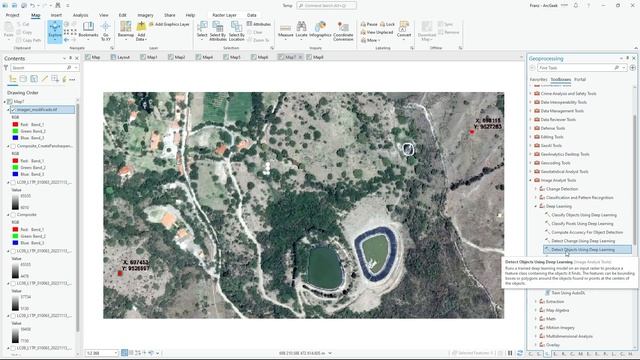Click the Add Data icon
The image size is (640, 360).
click(x=141, y=27)
